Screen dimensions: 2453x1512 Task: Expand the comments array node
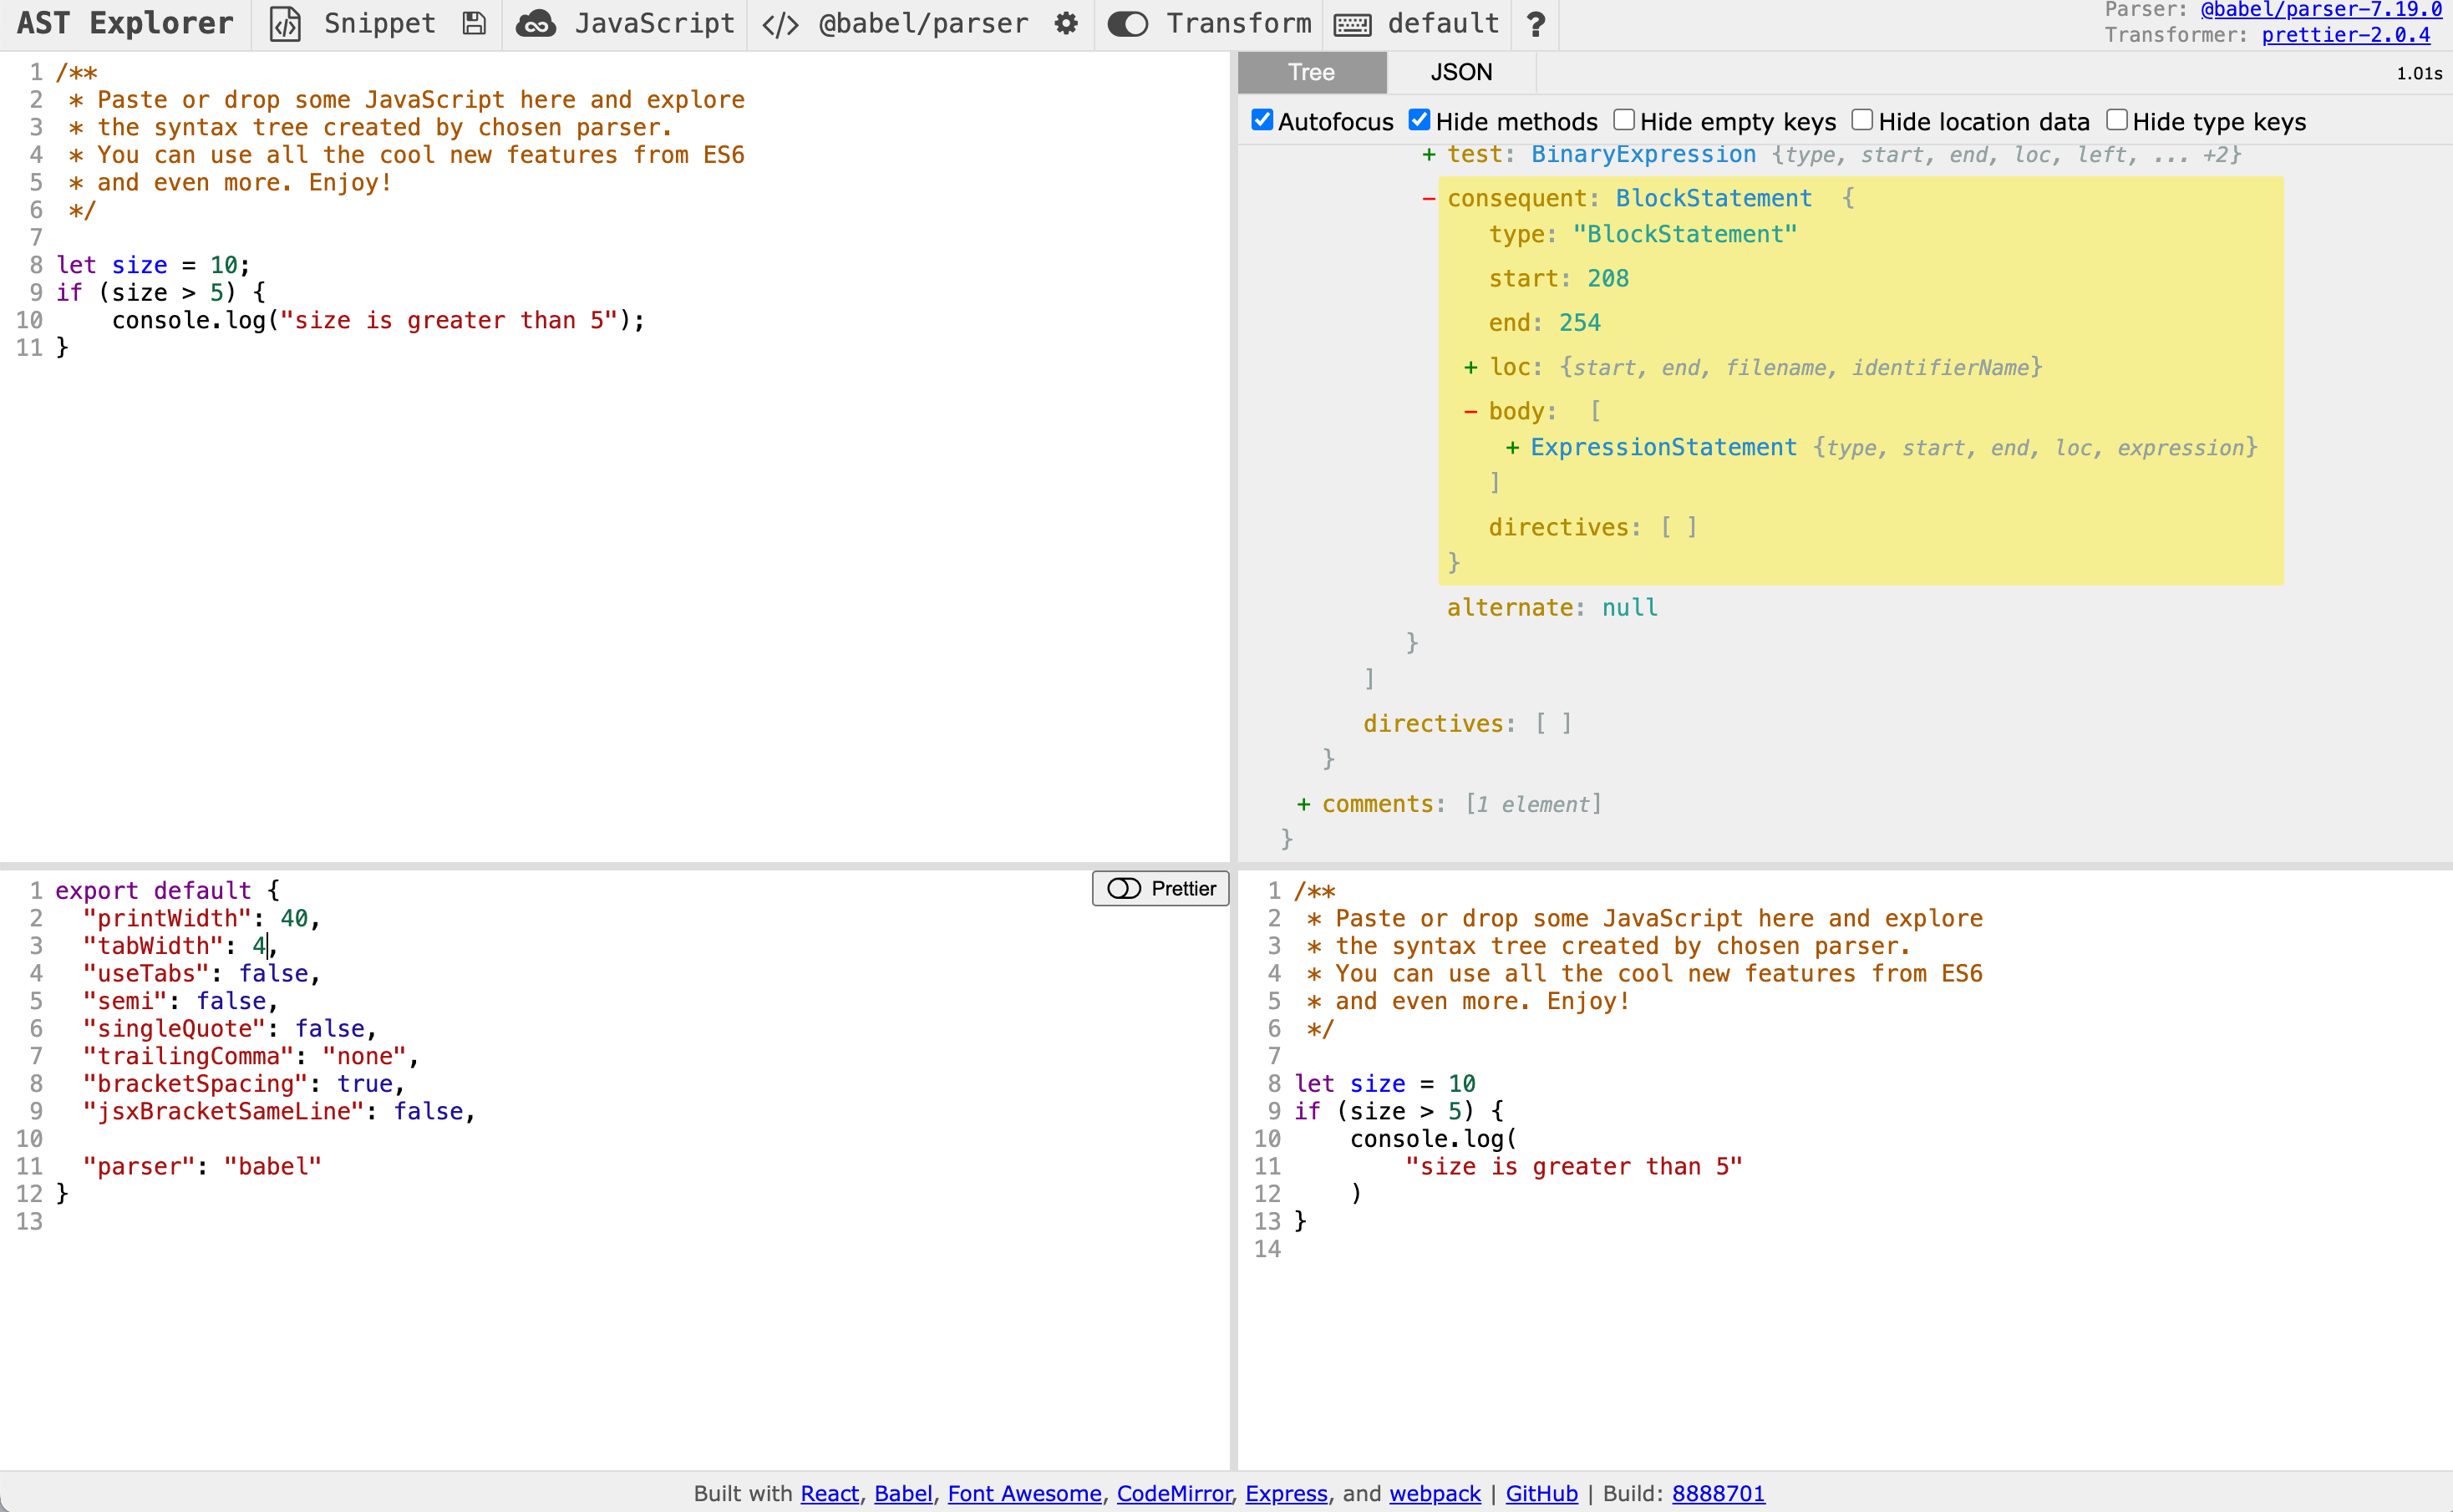[1304, 804]
